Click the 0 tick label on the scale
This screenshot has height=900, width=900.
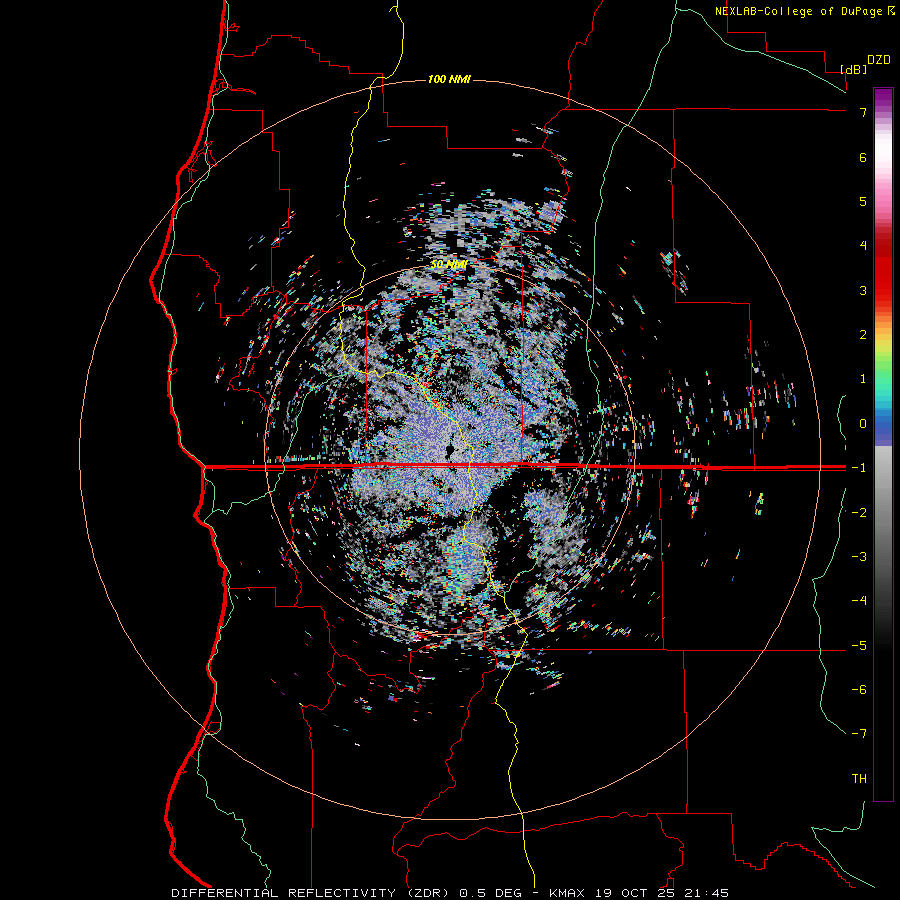pos(863,424)
